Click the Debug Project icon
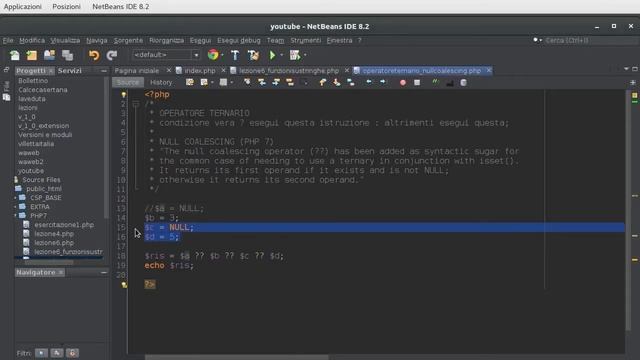The image size is (640, 360). tap(294, 55)
